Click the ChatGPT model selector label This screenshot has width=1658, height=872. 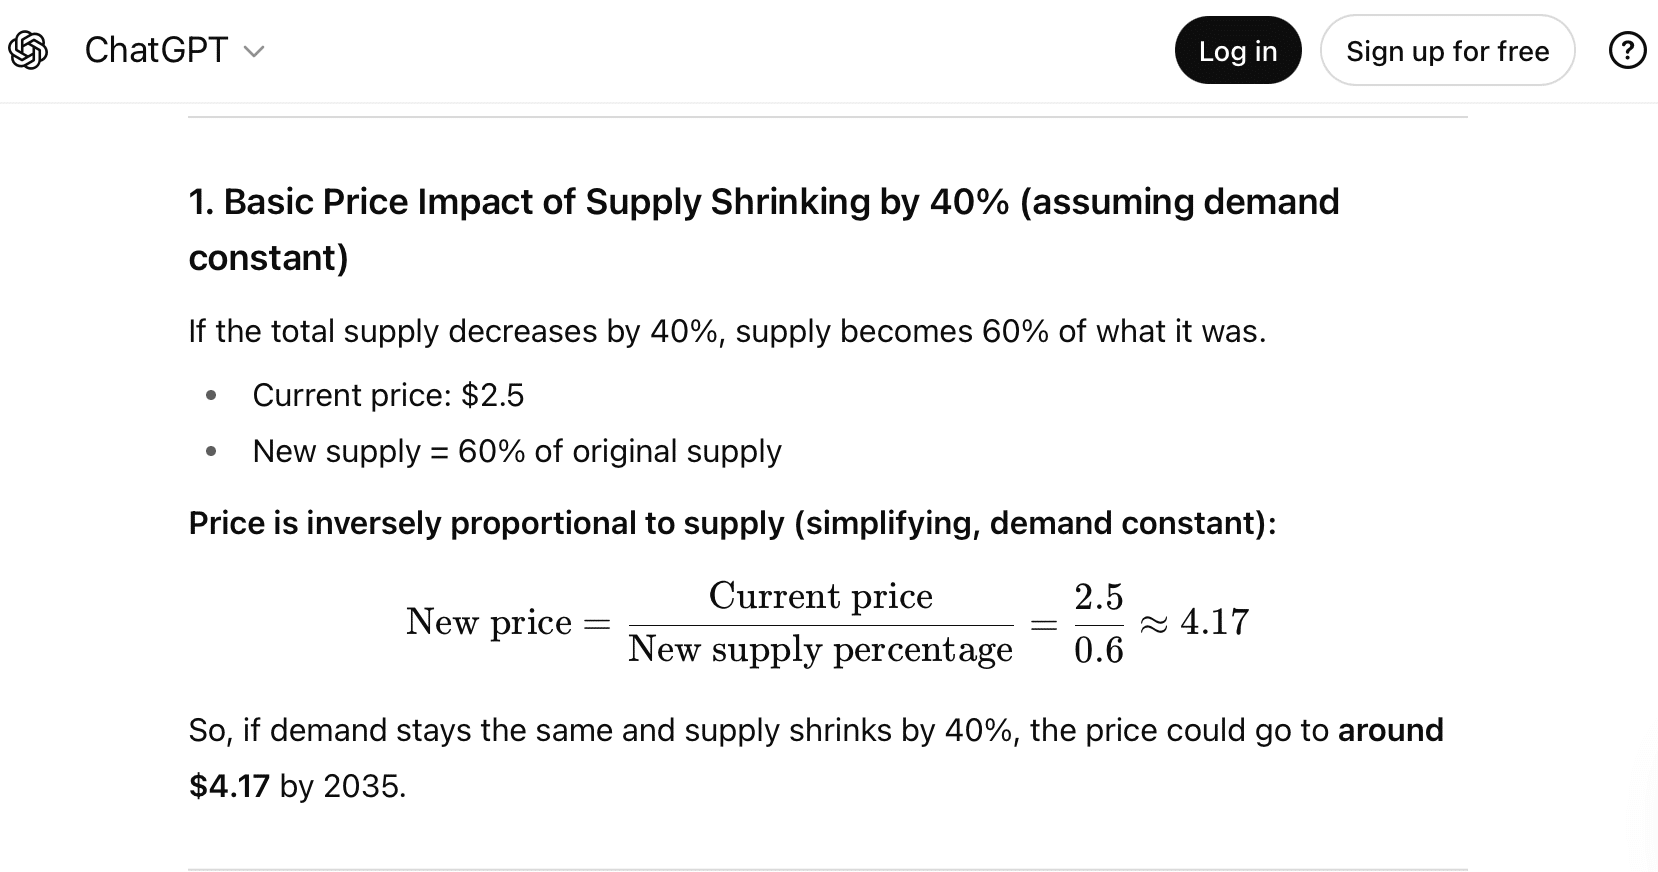pos(156,50)
